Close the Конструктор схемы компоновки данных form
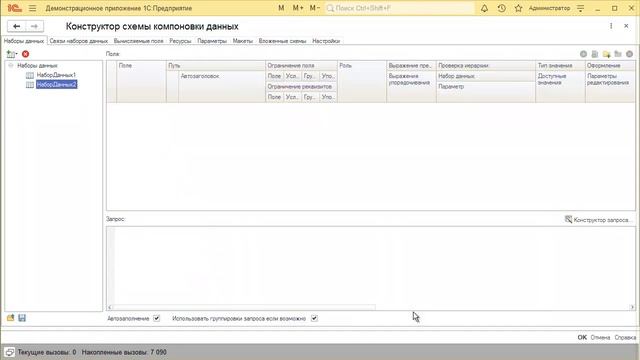Image resolution: width=640 pixels, height=360 pixels. click(x=626, y=26)
